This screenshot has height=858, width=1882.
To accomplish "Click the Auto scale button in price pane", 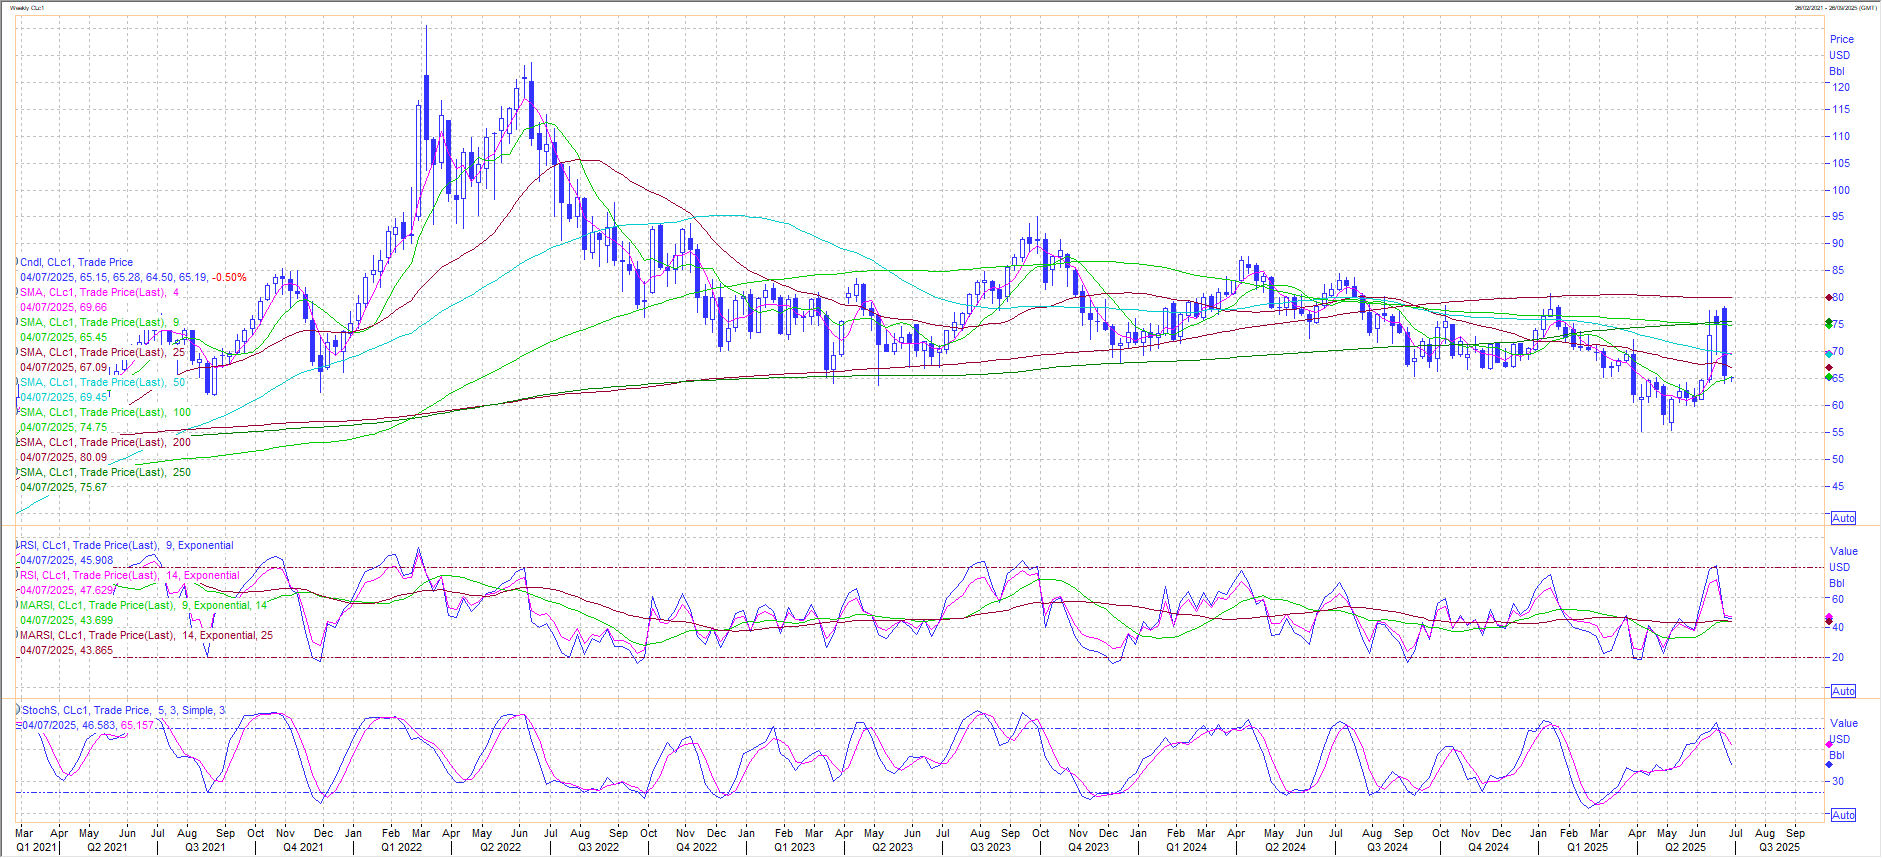I will click(1843, 518).
